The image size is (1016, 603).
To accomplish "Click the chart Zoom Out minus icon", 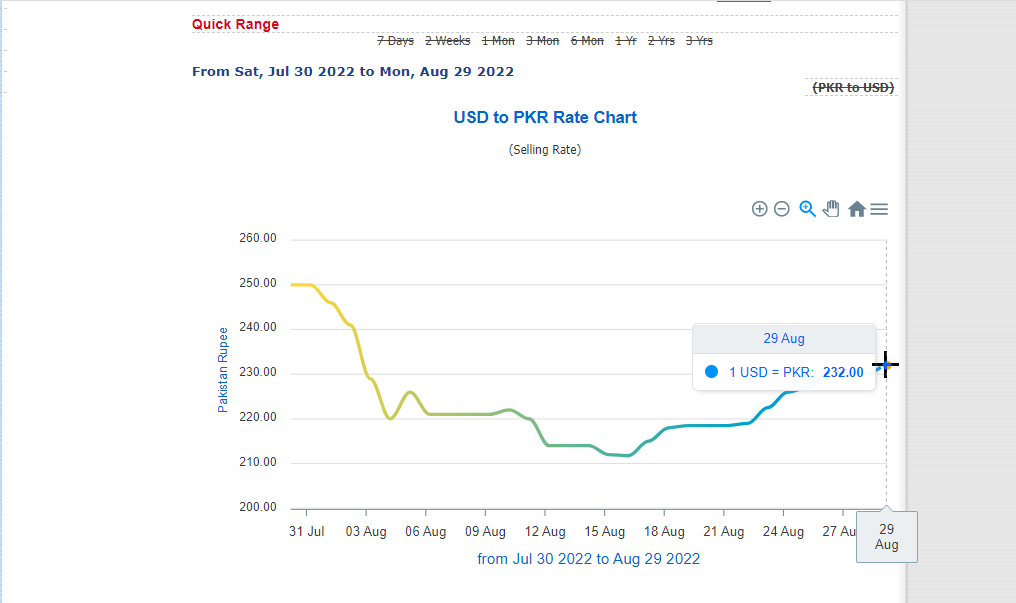I will (782, 209).
